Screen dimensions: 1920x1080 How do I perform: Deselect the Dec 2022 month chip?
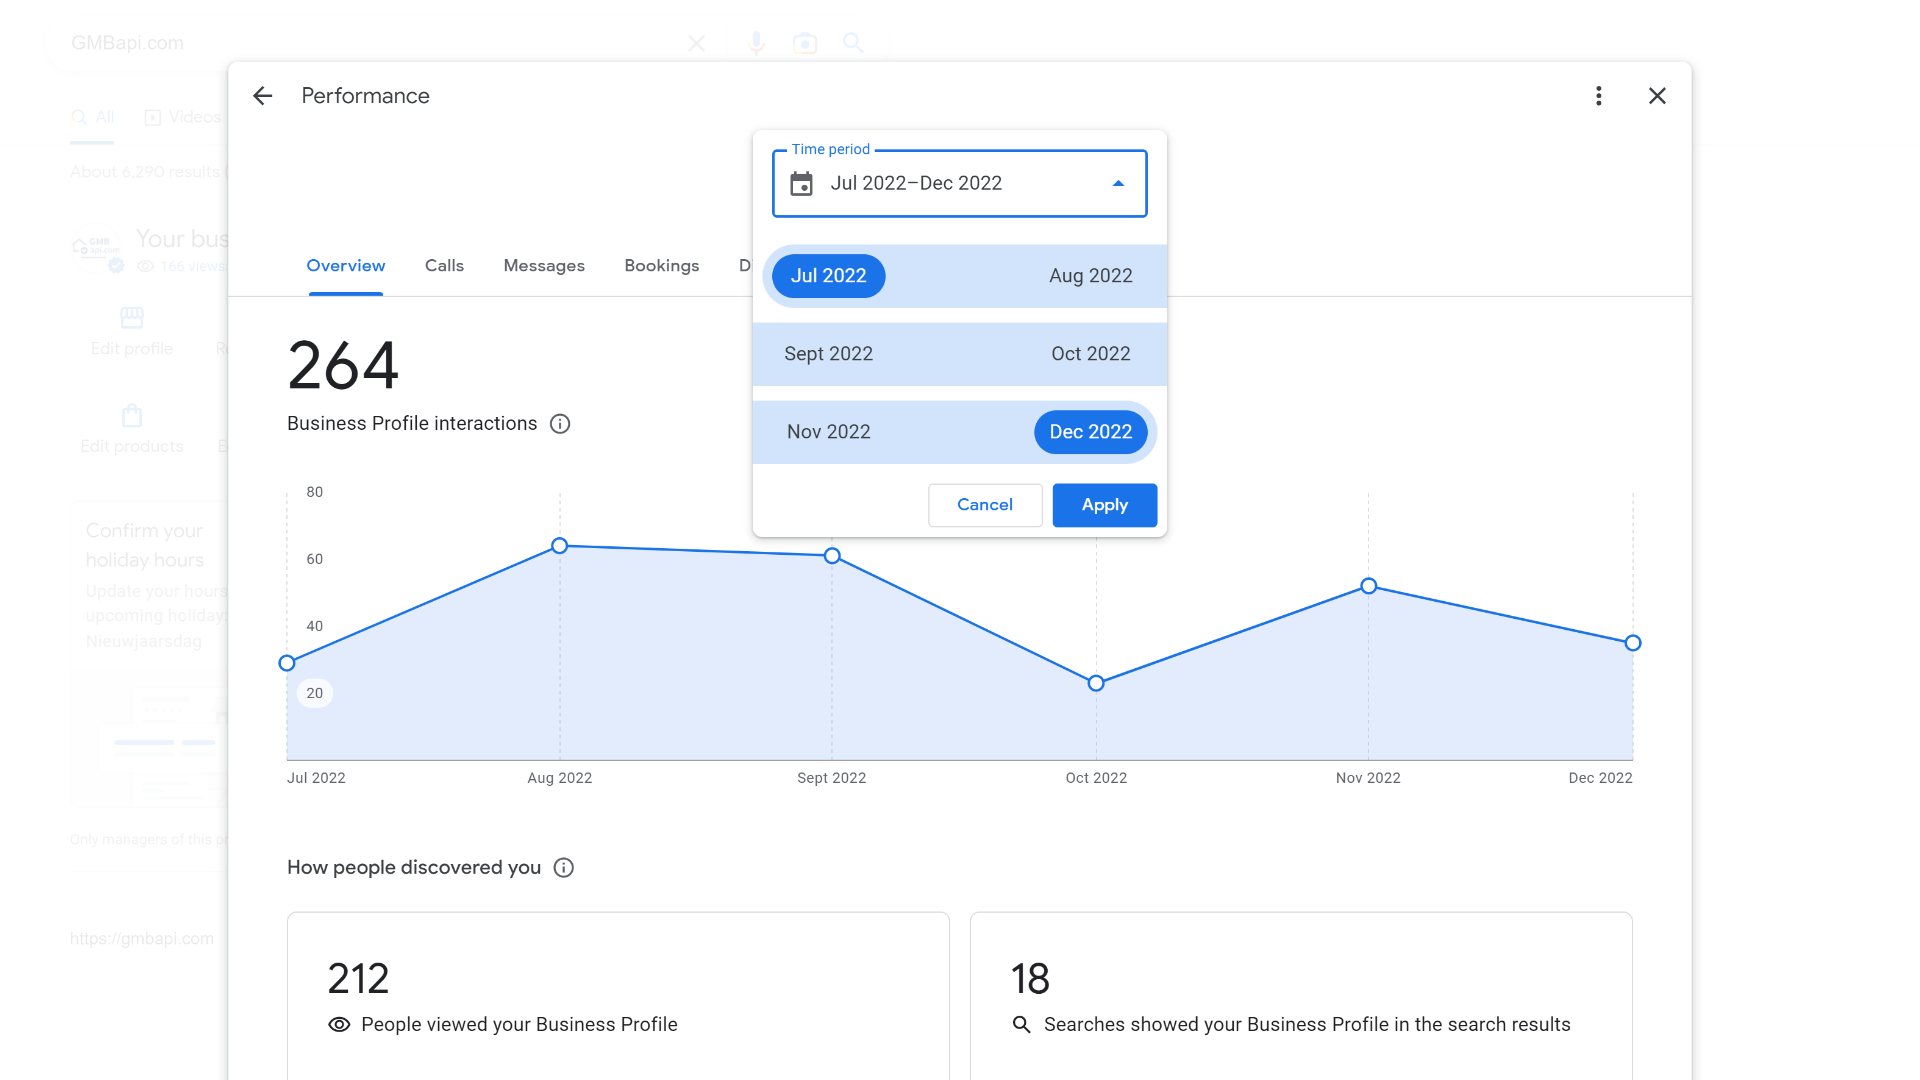tap(1090, 432)
